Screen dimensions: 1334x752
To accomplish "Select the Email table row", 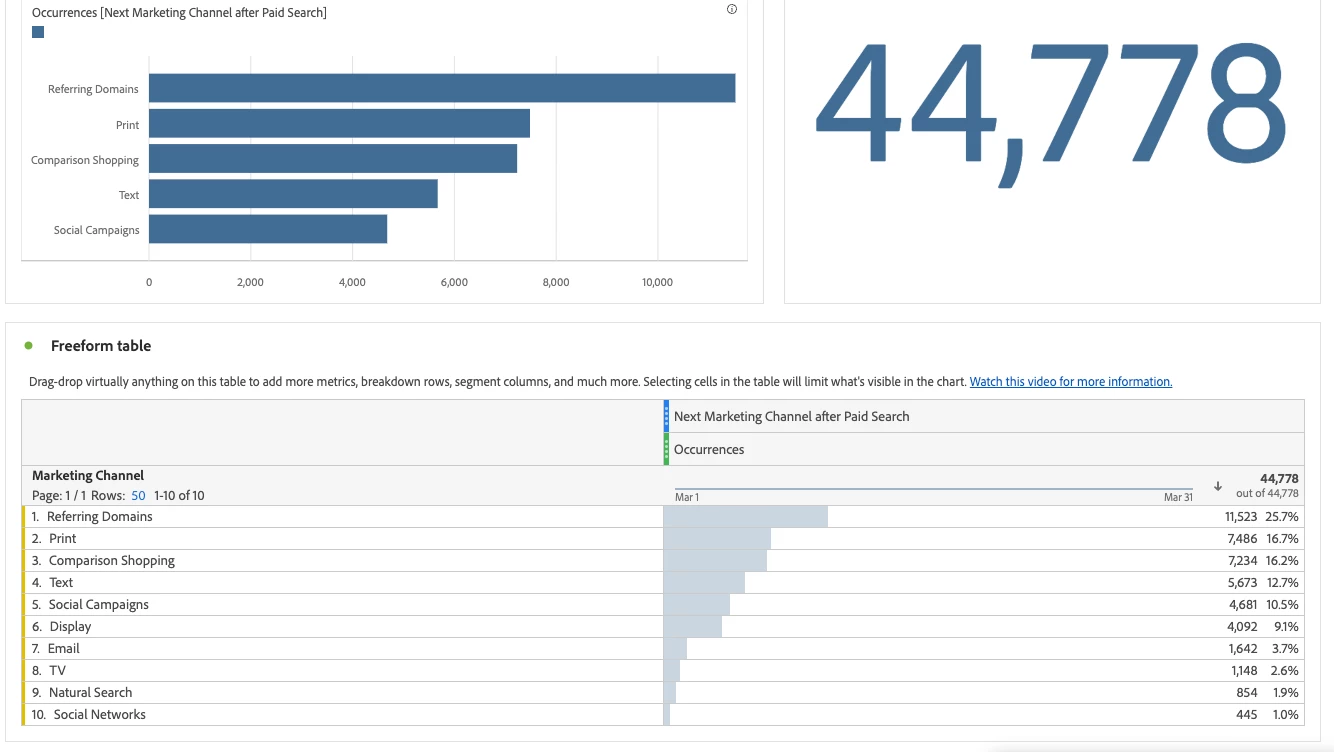I will click(663, 649).
